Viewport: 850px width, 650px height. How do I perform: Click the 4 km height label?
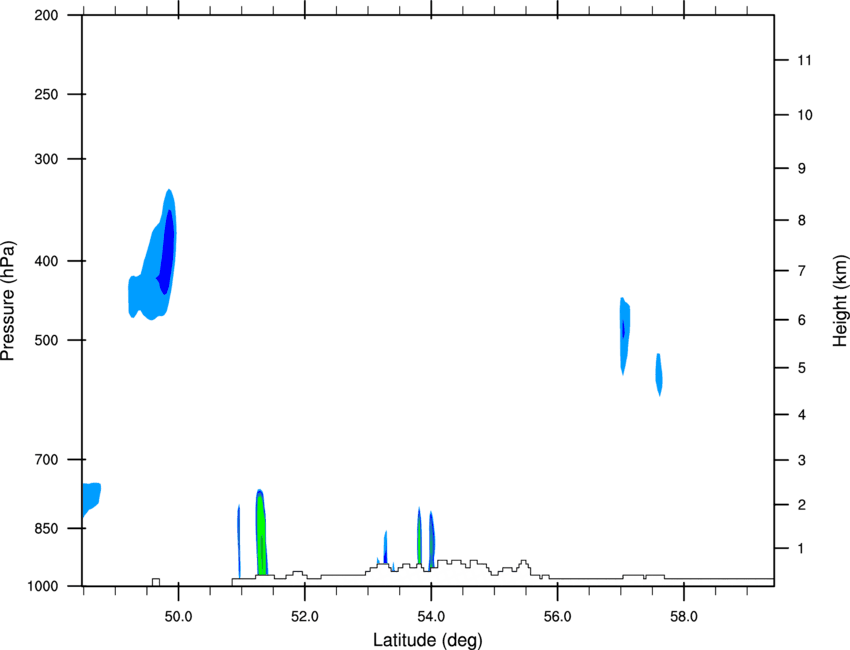(x=801, y=415)
